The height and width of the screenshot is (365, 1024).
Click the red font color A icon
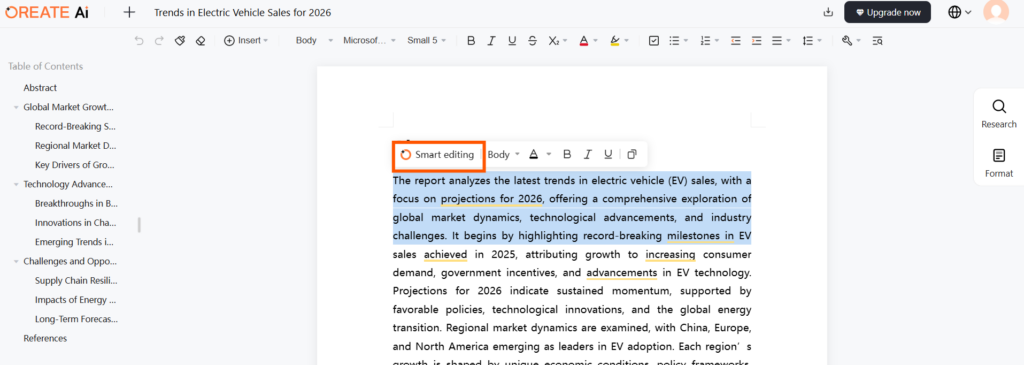click(x=584, y=40)
